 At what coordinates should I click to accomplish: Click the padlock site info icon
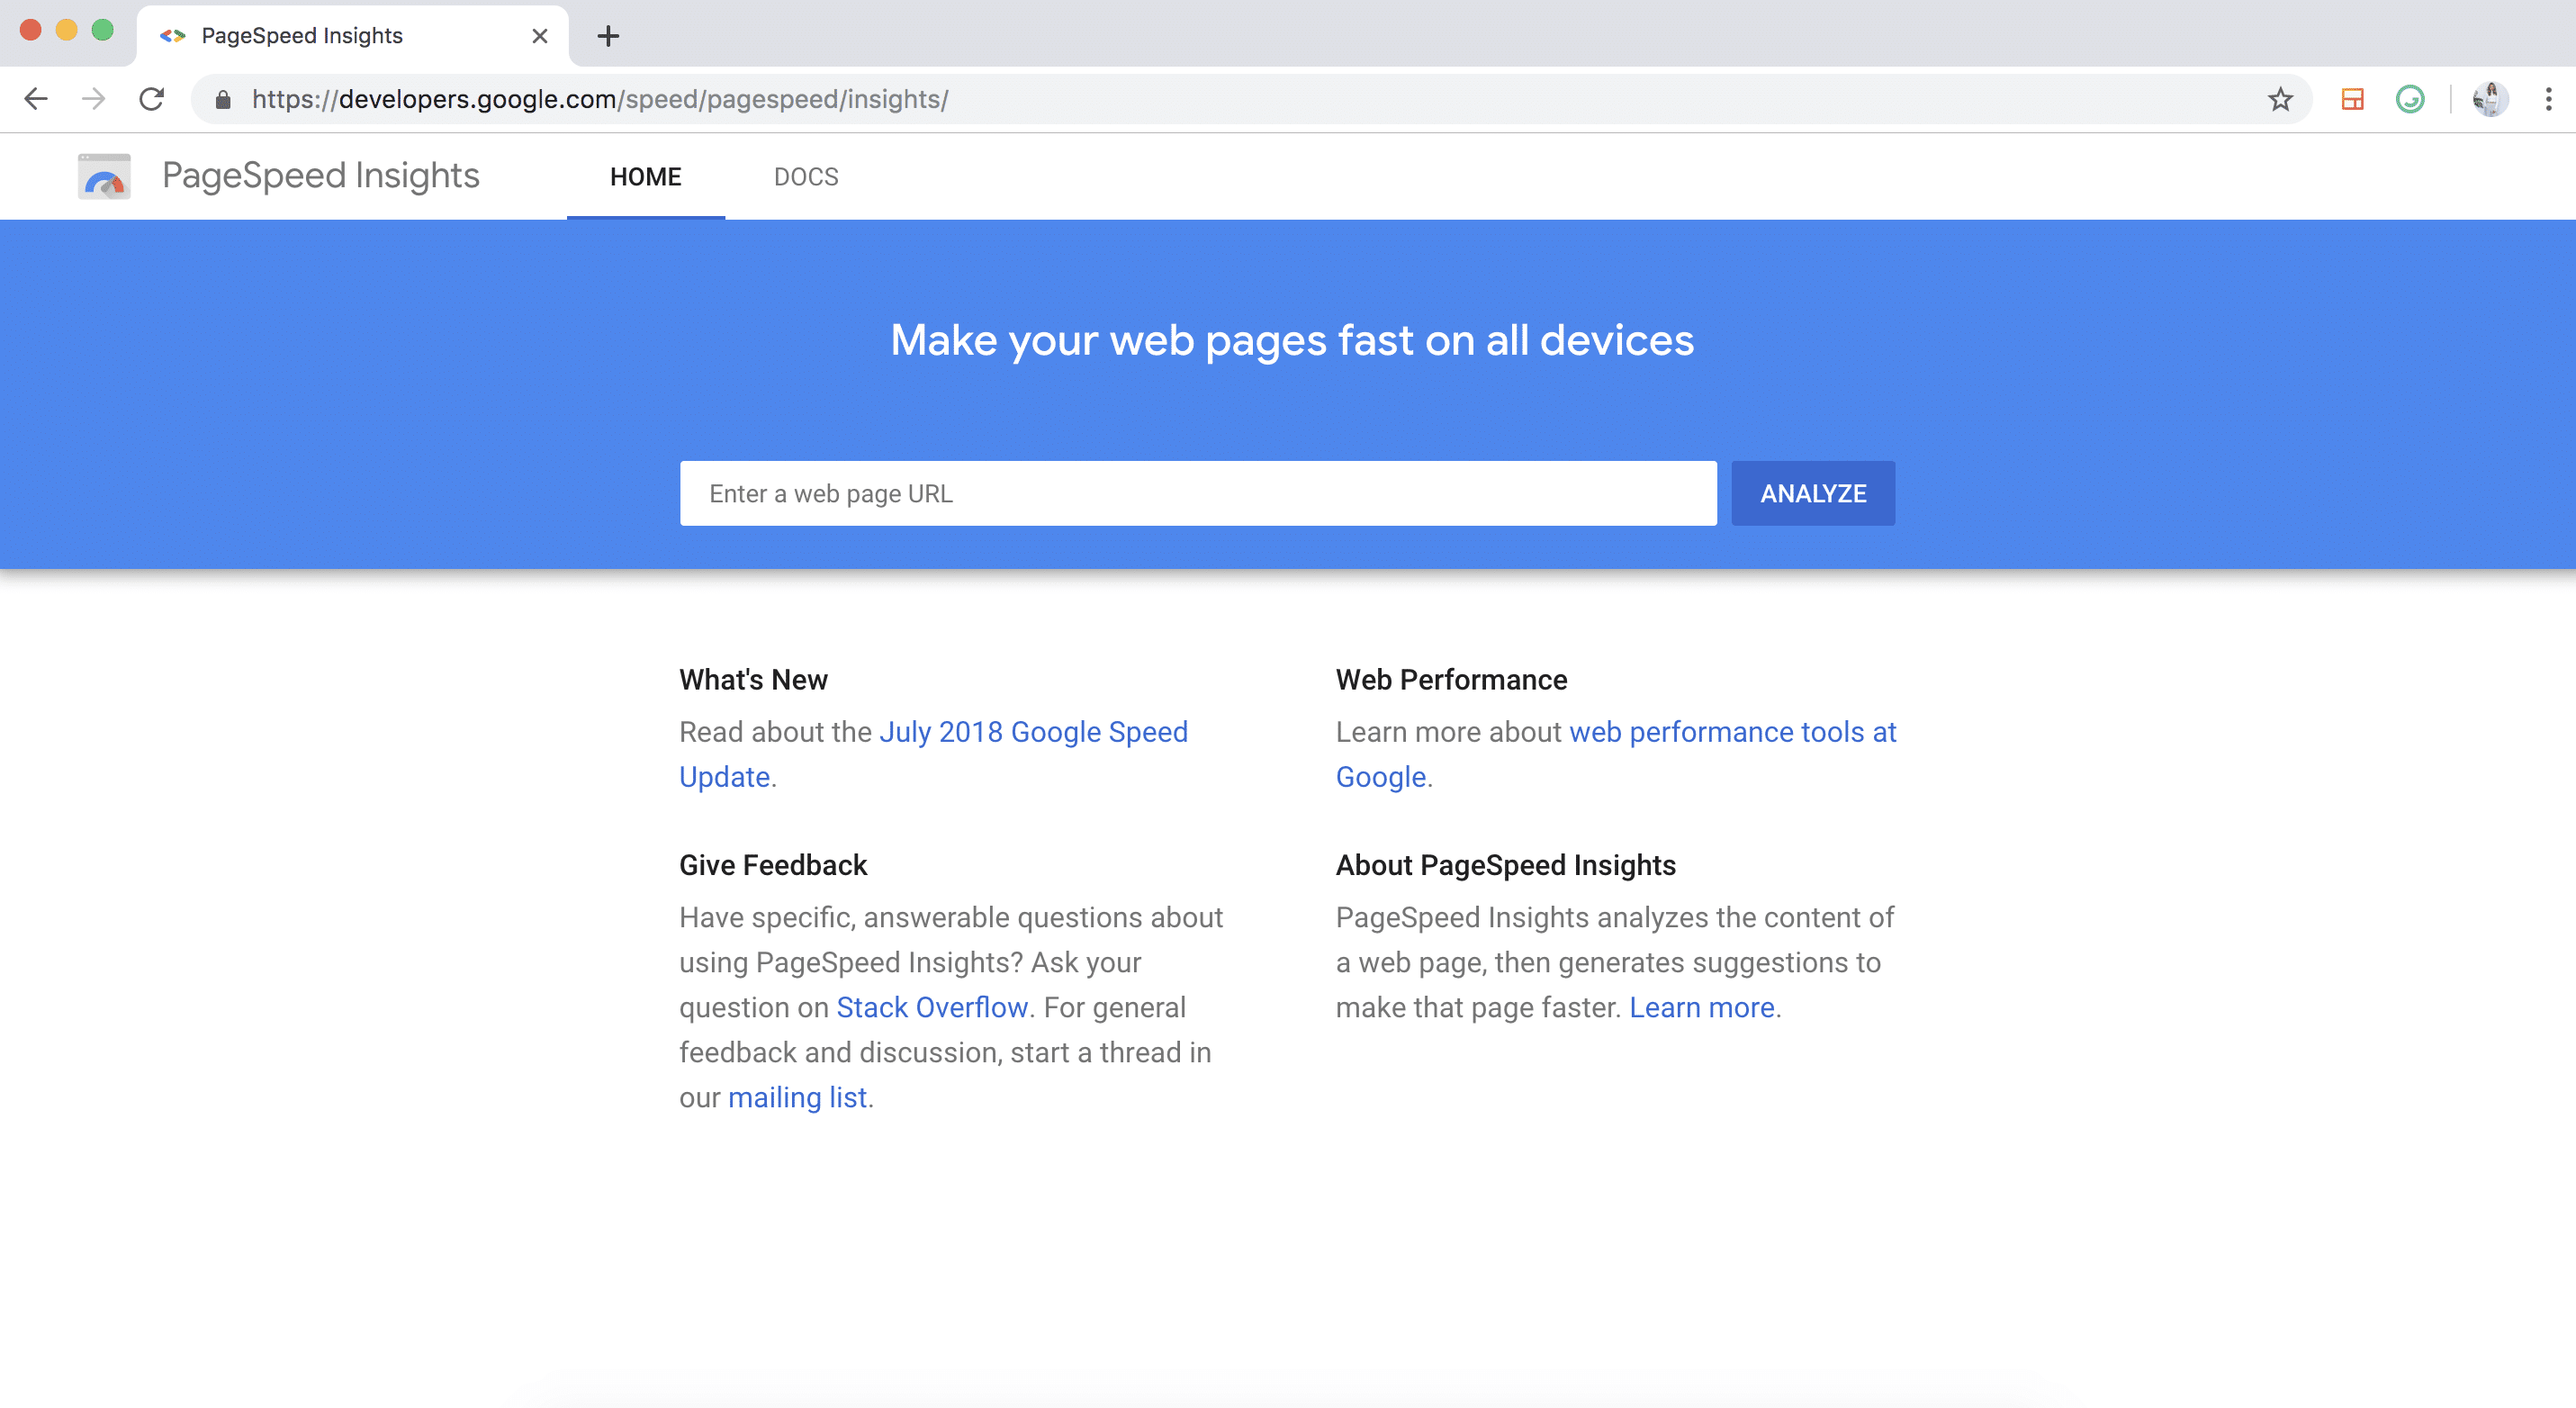pyautogui.click(x=223, y=99)
